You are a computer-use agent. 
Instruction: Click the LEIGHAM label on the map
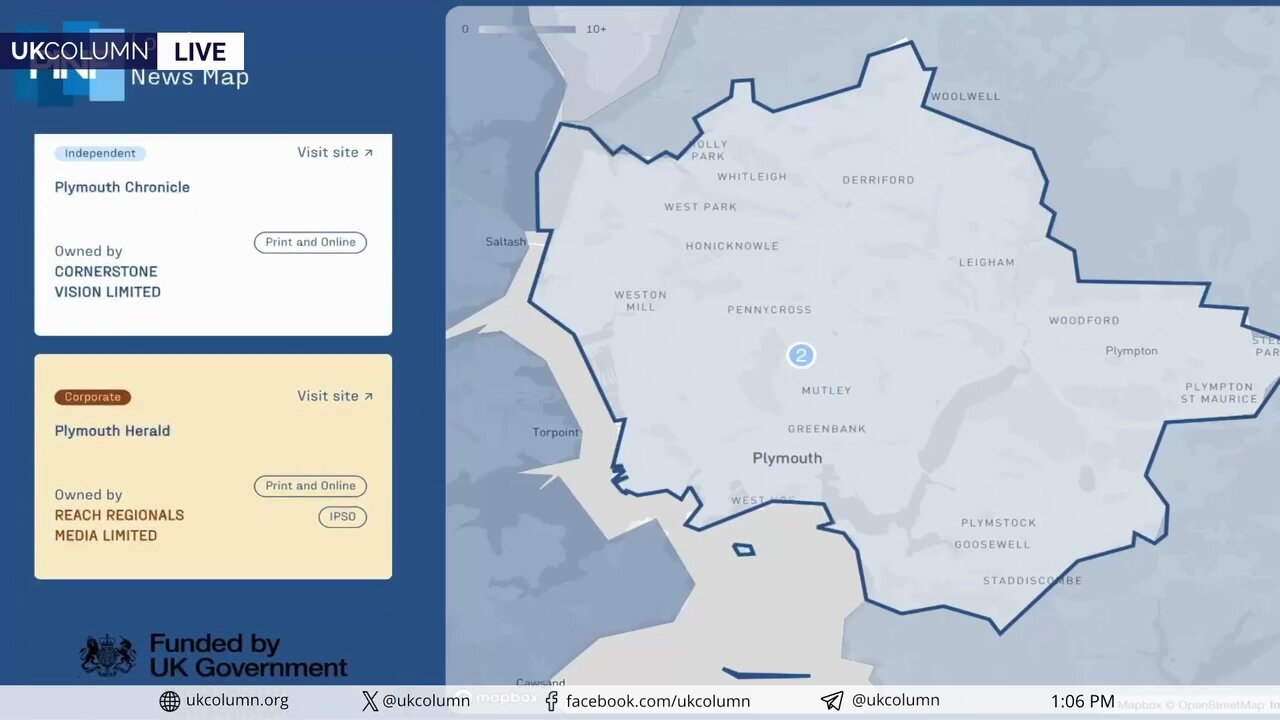[987, 263]
